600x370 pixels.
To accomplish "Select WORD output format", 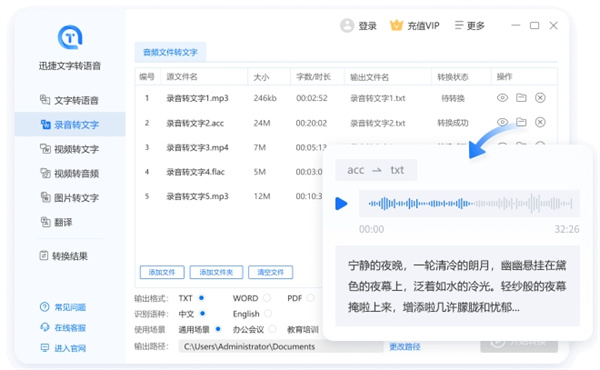I will click(267, 298).
